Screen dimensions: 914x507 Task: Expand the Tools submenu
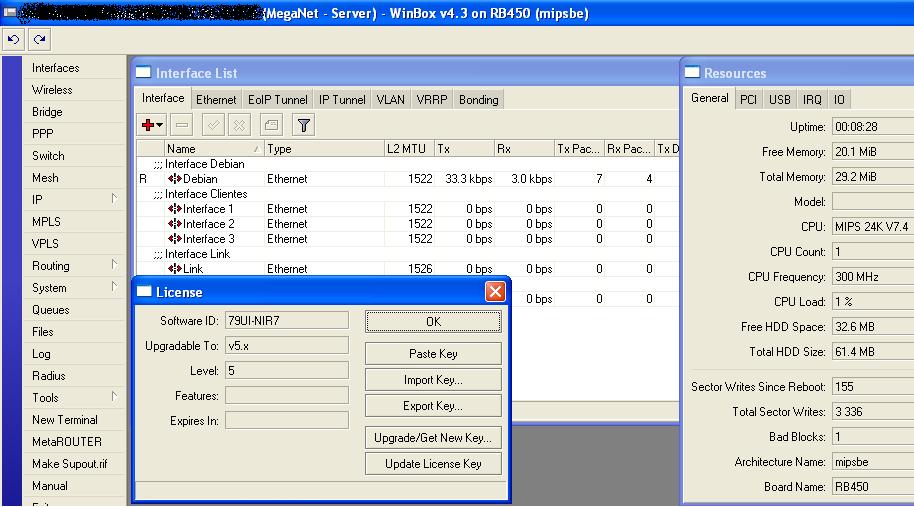114,397
